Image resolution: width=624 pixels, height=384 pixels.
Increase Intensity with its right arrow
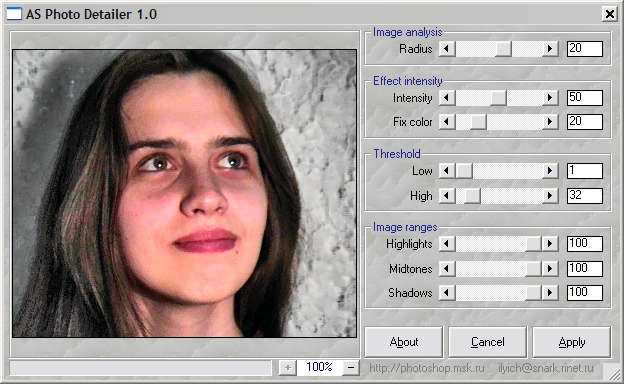(x=550, y=98)
